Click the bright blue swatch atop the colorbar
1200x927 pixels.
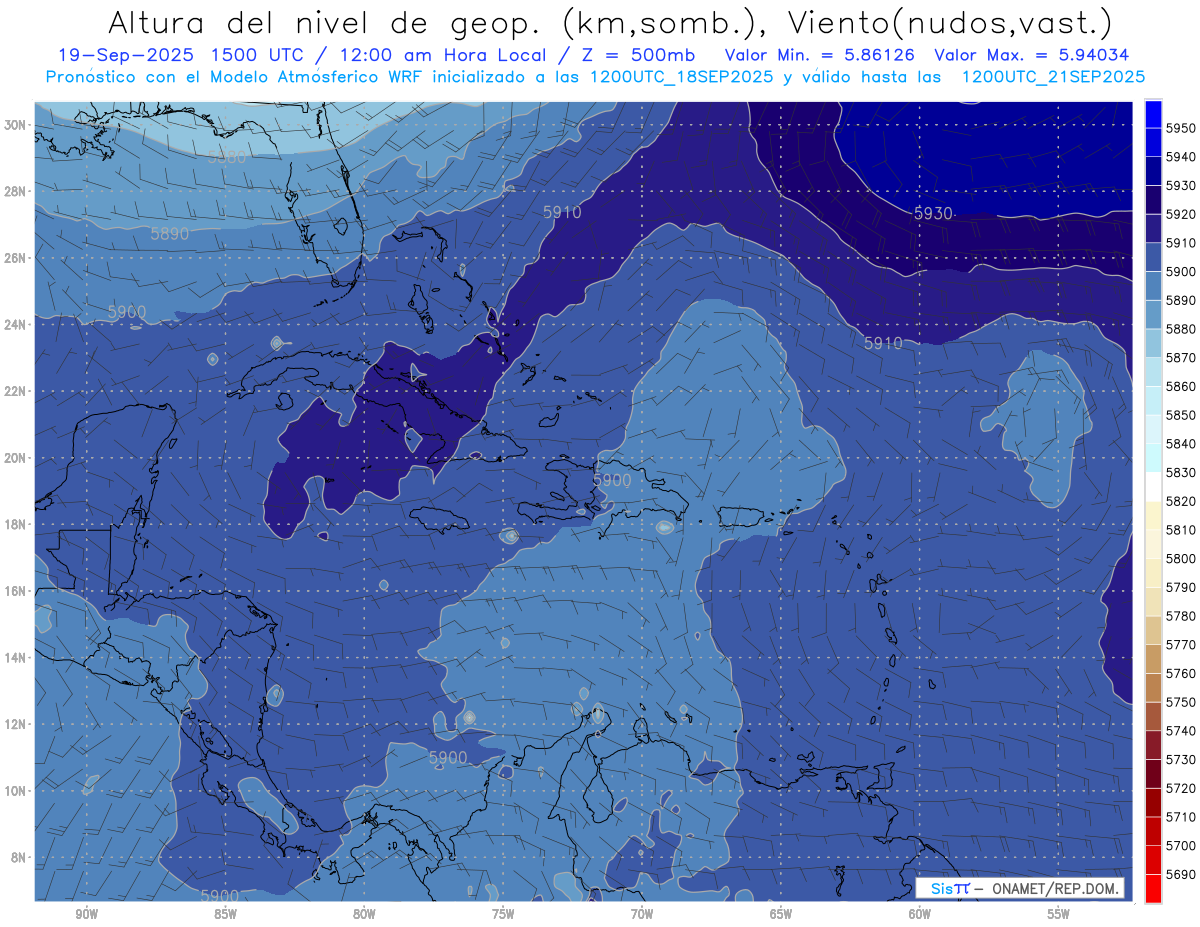tap(1153, 112)
